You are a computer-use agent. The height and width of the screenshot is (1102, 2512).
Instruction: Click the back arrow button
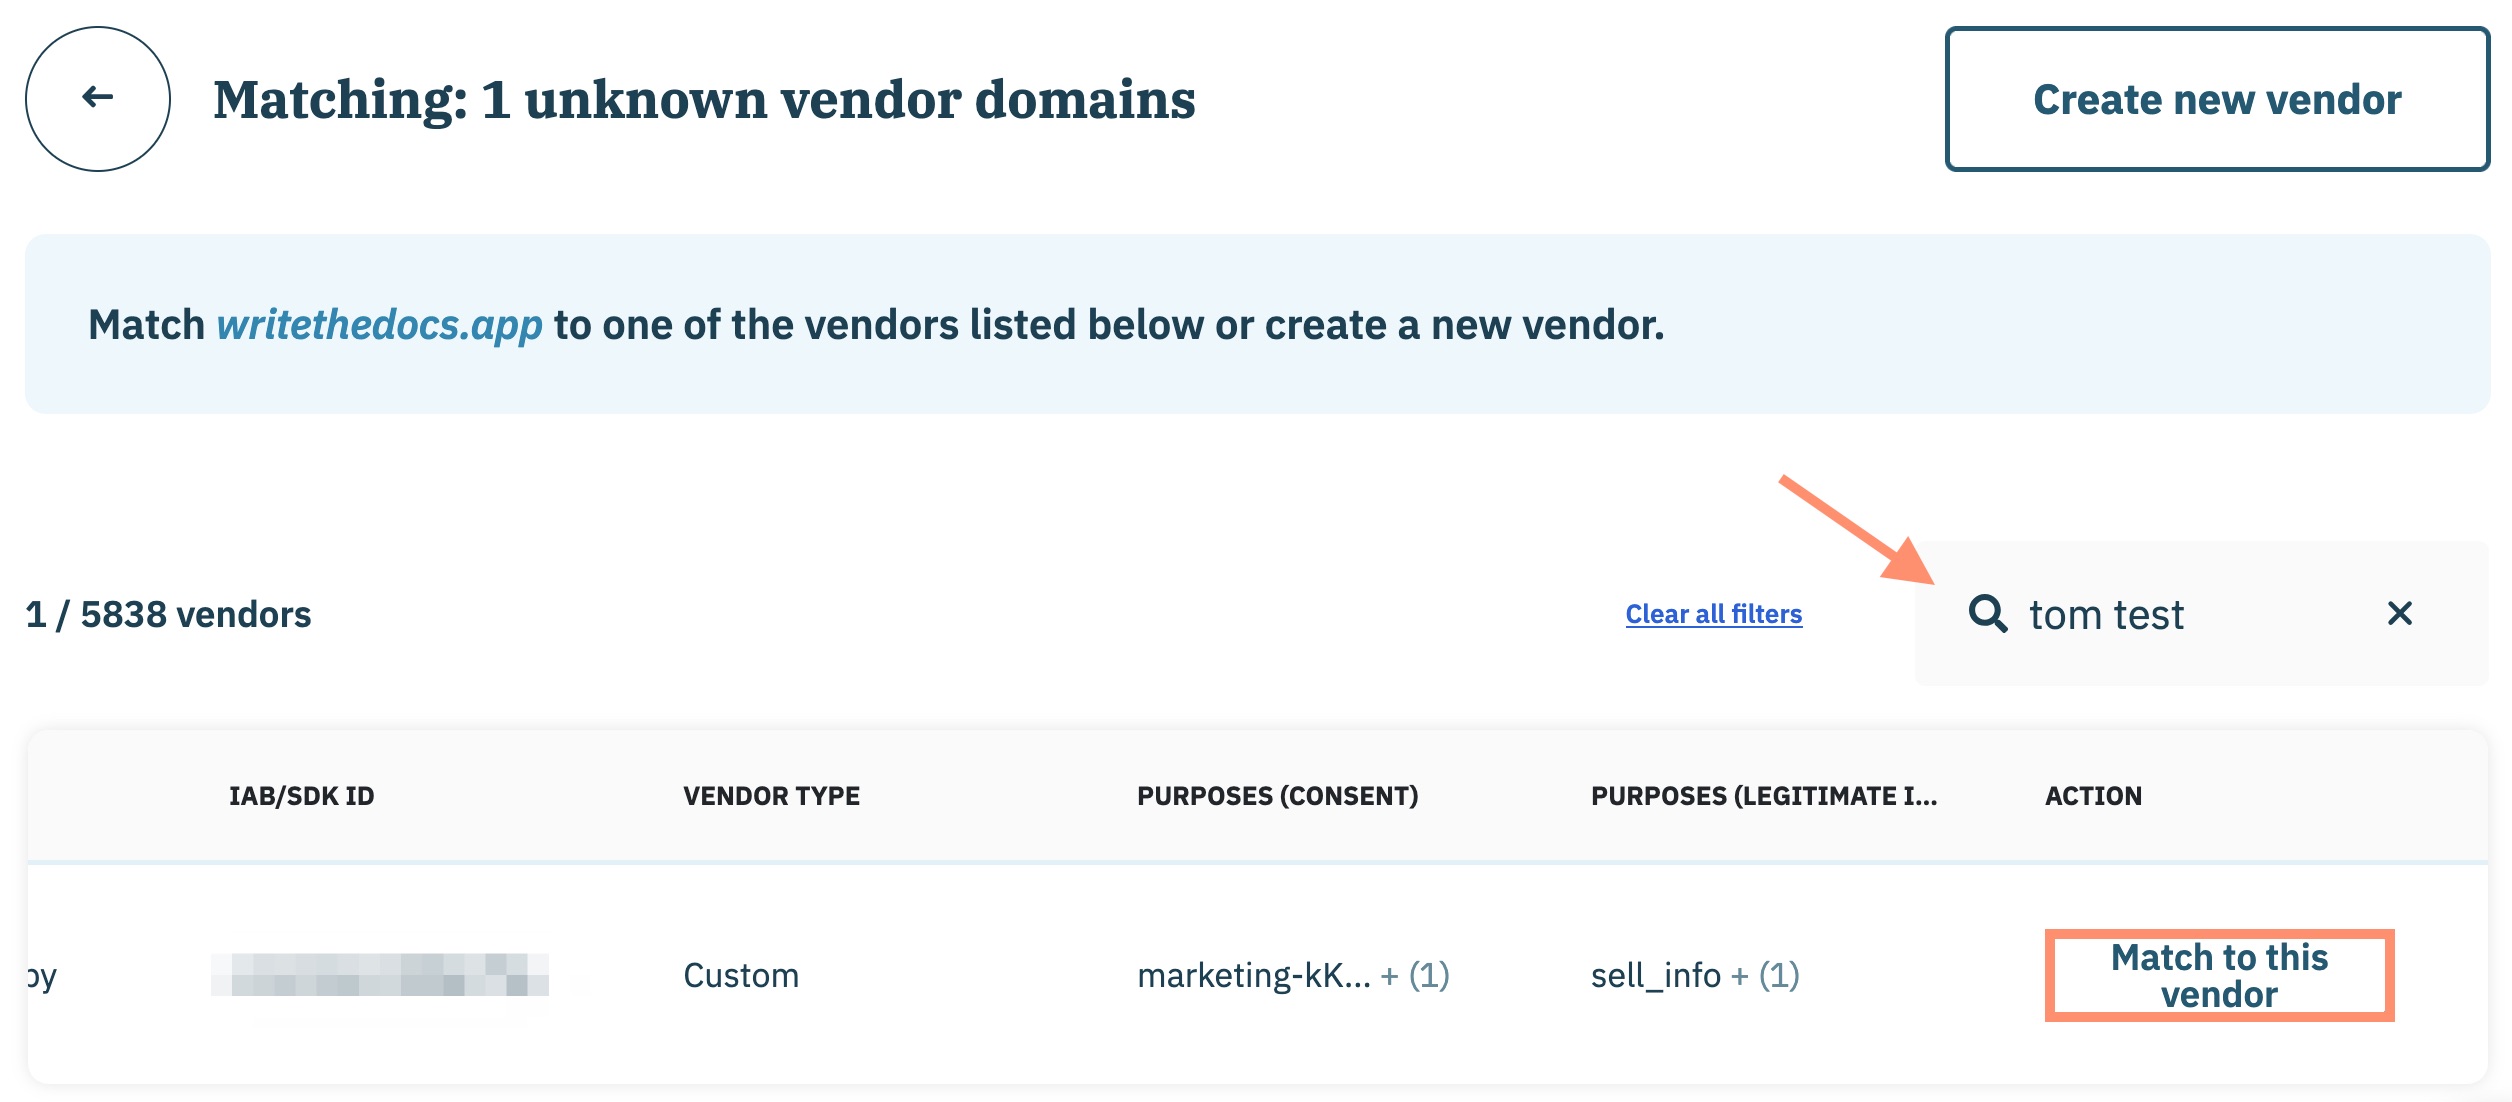pos(98,98)
